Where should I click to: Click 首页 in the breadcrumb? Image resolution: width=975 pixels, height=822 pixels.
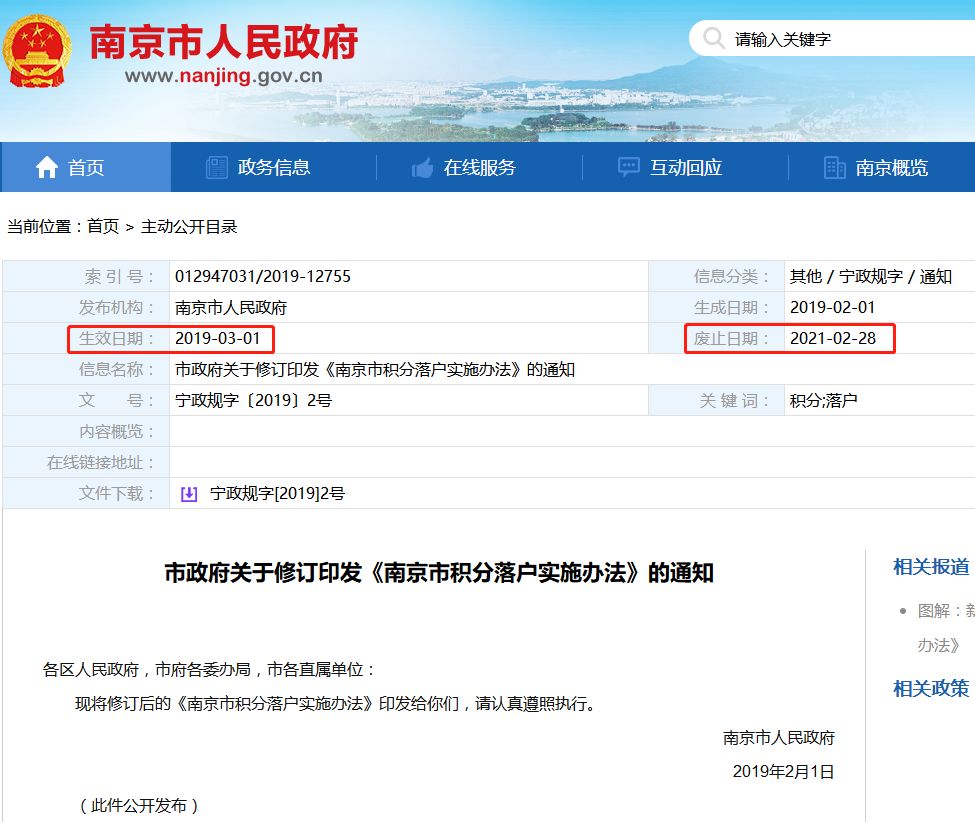[103, 226]
